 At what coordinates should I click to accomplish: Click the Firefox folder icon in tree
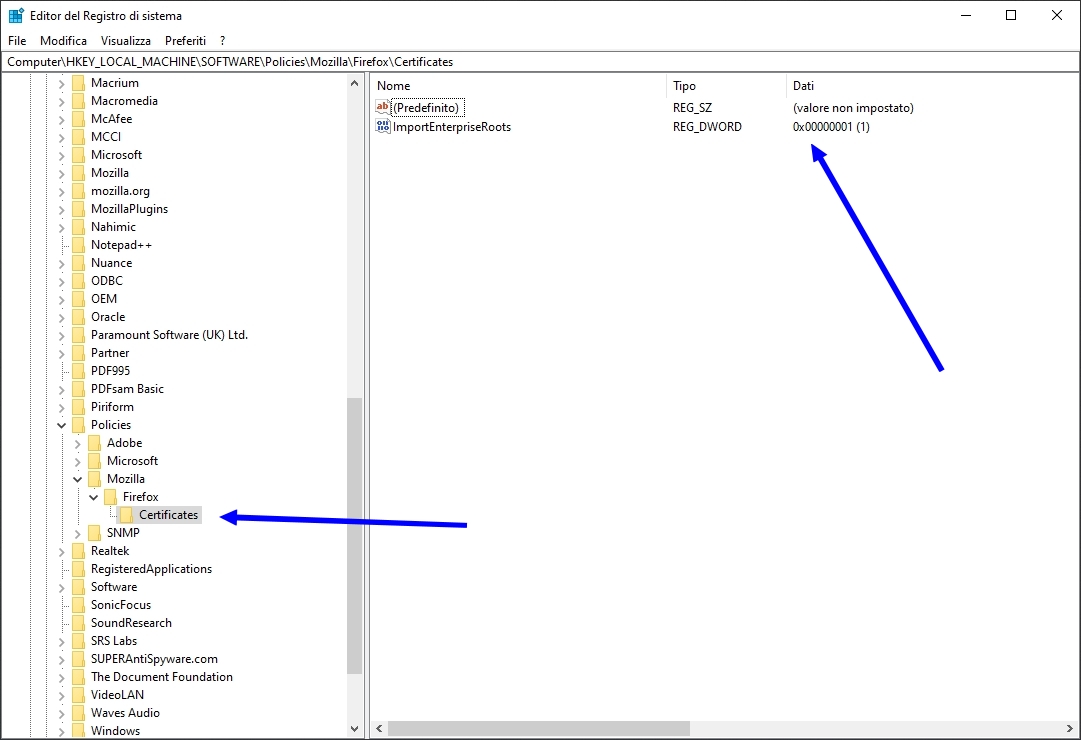point(110,497)
